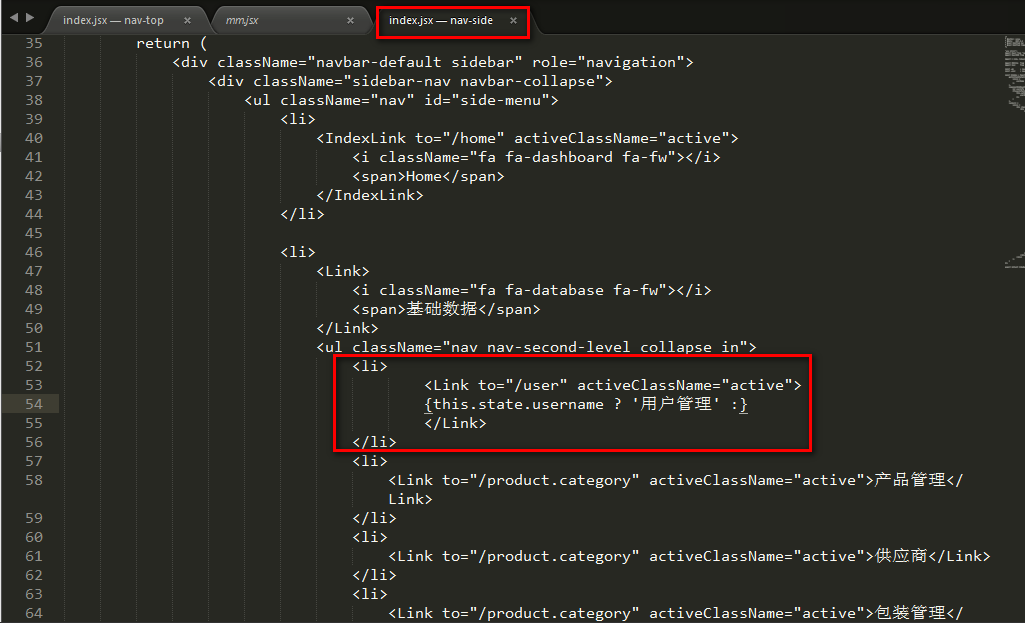Close the index.jsx — nav-side tab
The width and height of the screenshot is (1025, 623).
click(x=513, y=20)
